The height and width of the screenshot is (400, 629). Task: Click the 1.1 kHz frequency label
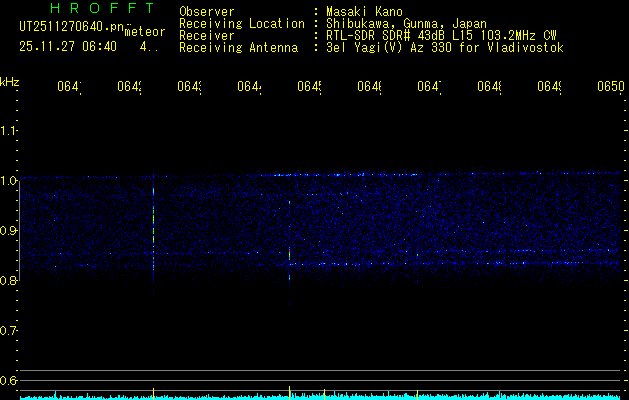(8, 130)
